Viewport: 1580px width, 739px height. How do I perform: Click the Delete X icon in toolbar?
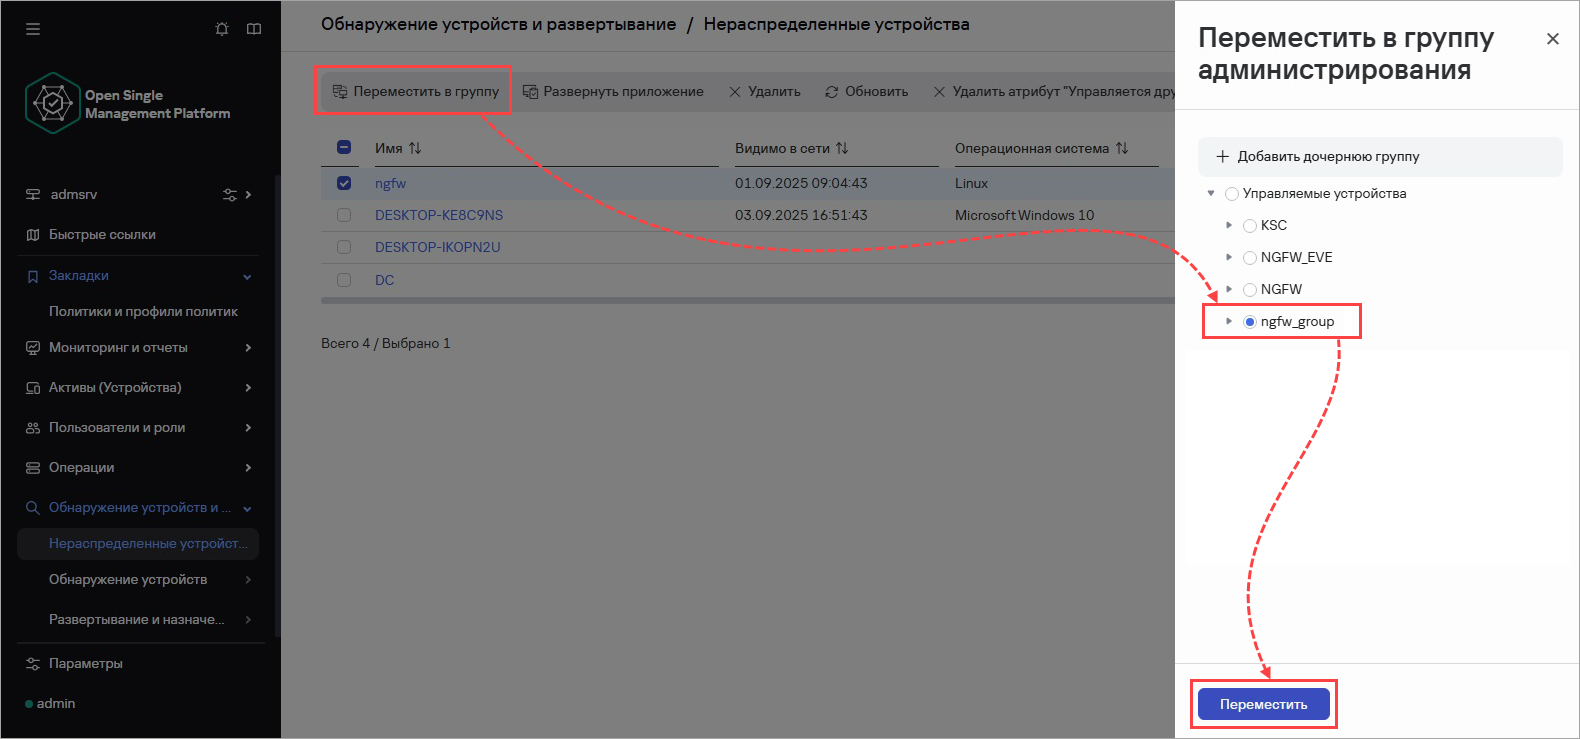(735, 92)
